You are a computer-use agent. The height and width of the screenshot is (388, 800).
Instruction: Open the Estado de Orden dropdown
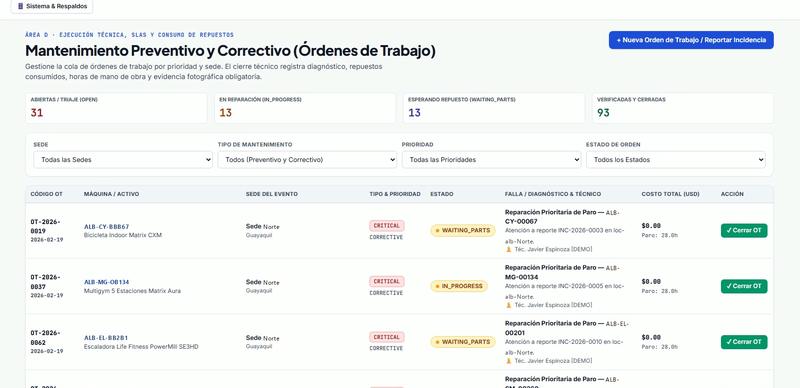(676, 160)
